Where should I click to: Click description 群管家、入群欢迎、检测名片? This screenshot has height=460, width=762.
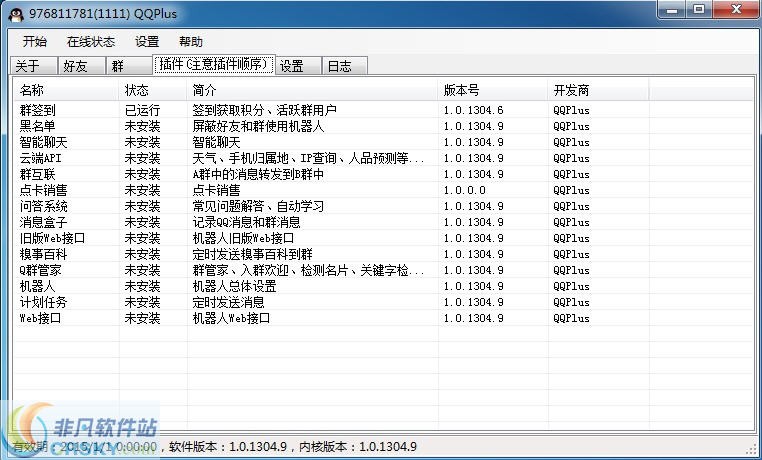(x=308, y=271)
